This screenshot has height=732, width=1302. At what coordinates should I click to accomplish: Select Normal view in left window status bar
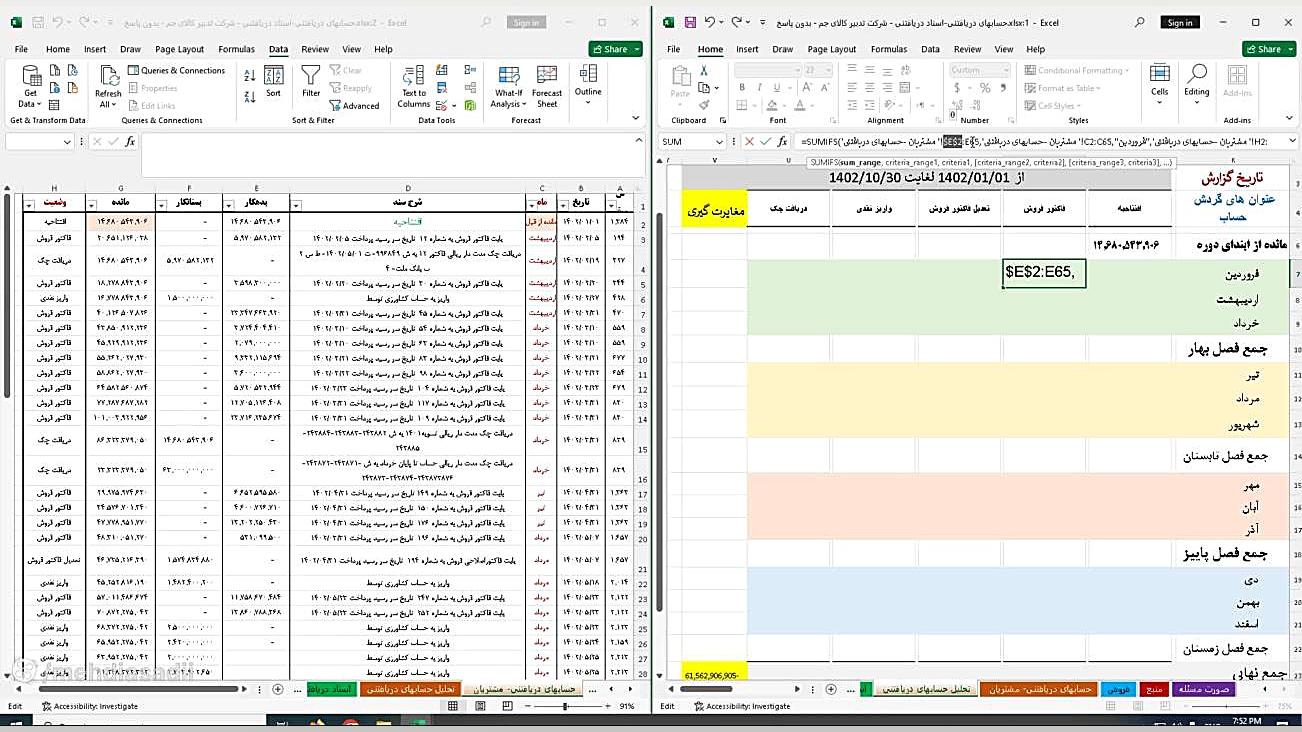click(453, 706)
